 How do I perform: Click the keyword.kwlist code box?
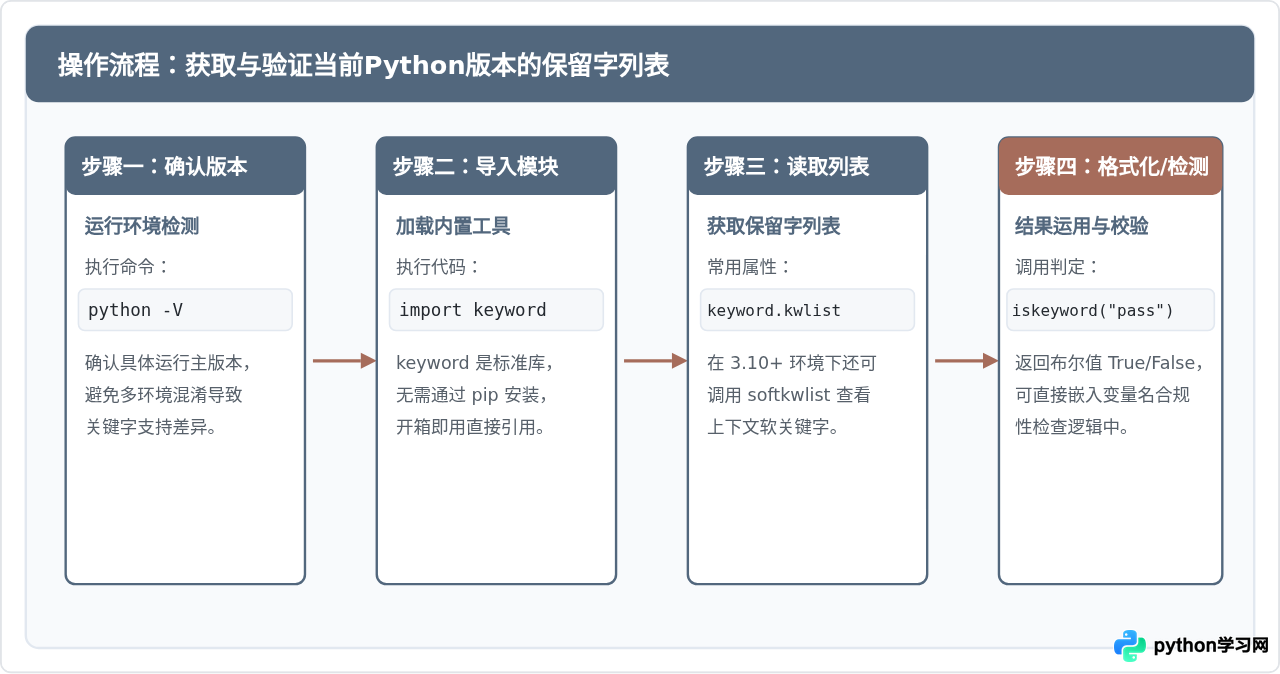coord(807,310)
